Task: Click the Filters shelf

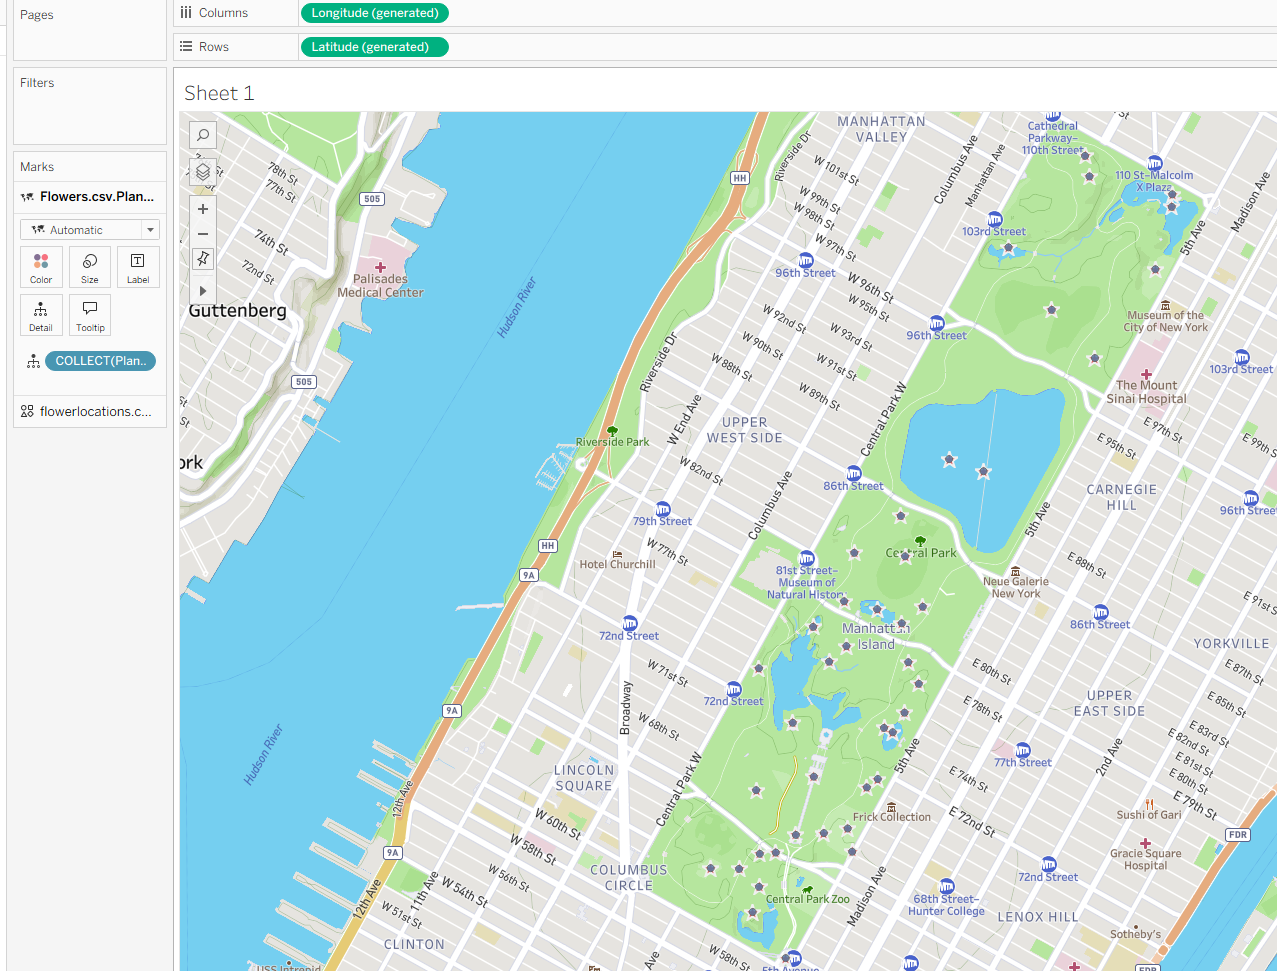Action: coord(90,106)
